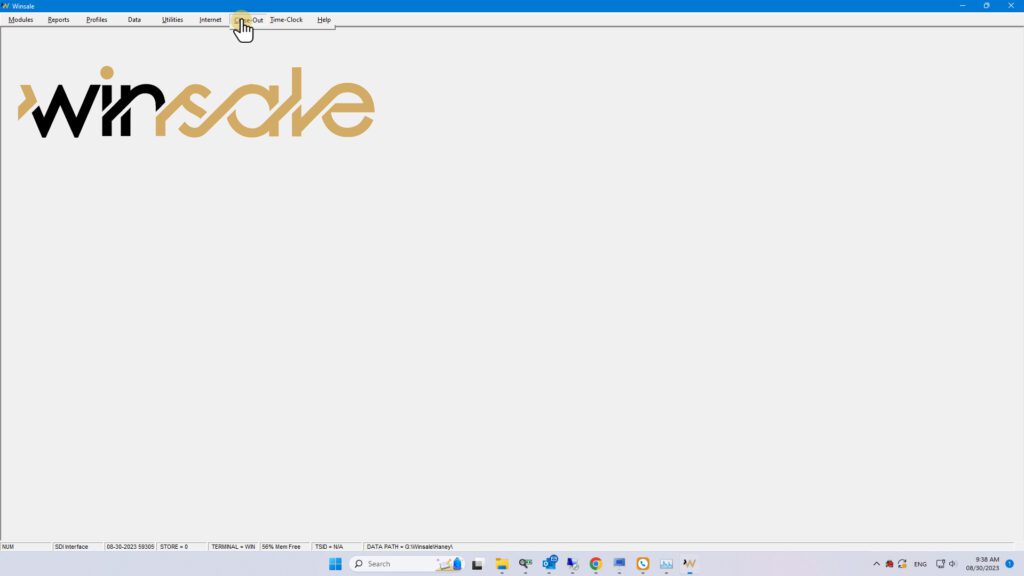The image size is (1024, 576).
Task: Open the orange phone app in the taskbar
Action: pos(643,564)
